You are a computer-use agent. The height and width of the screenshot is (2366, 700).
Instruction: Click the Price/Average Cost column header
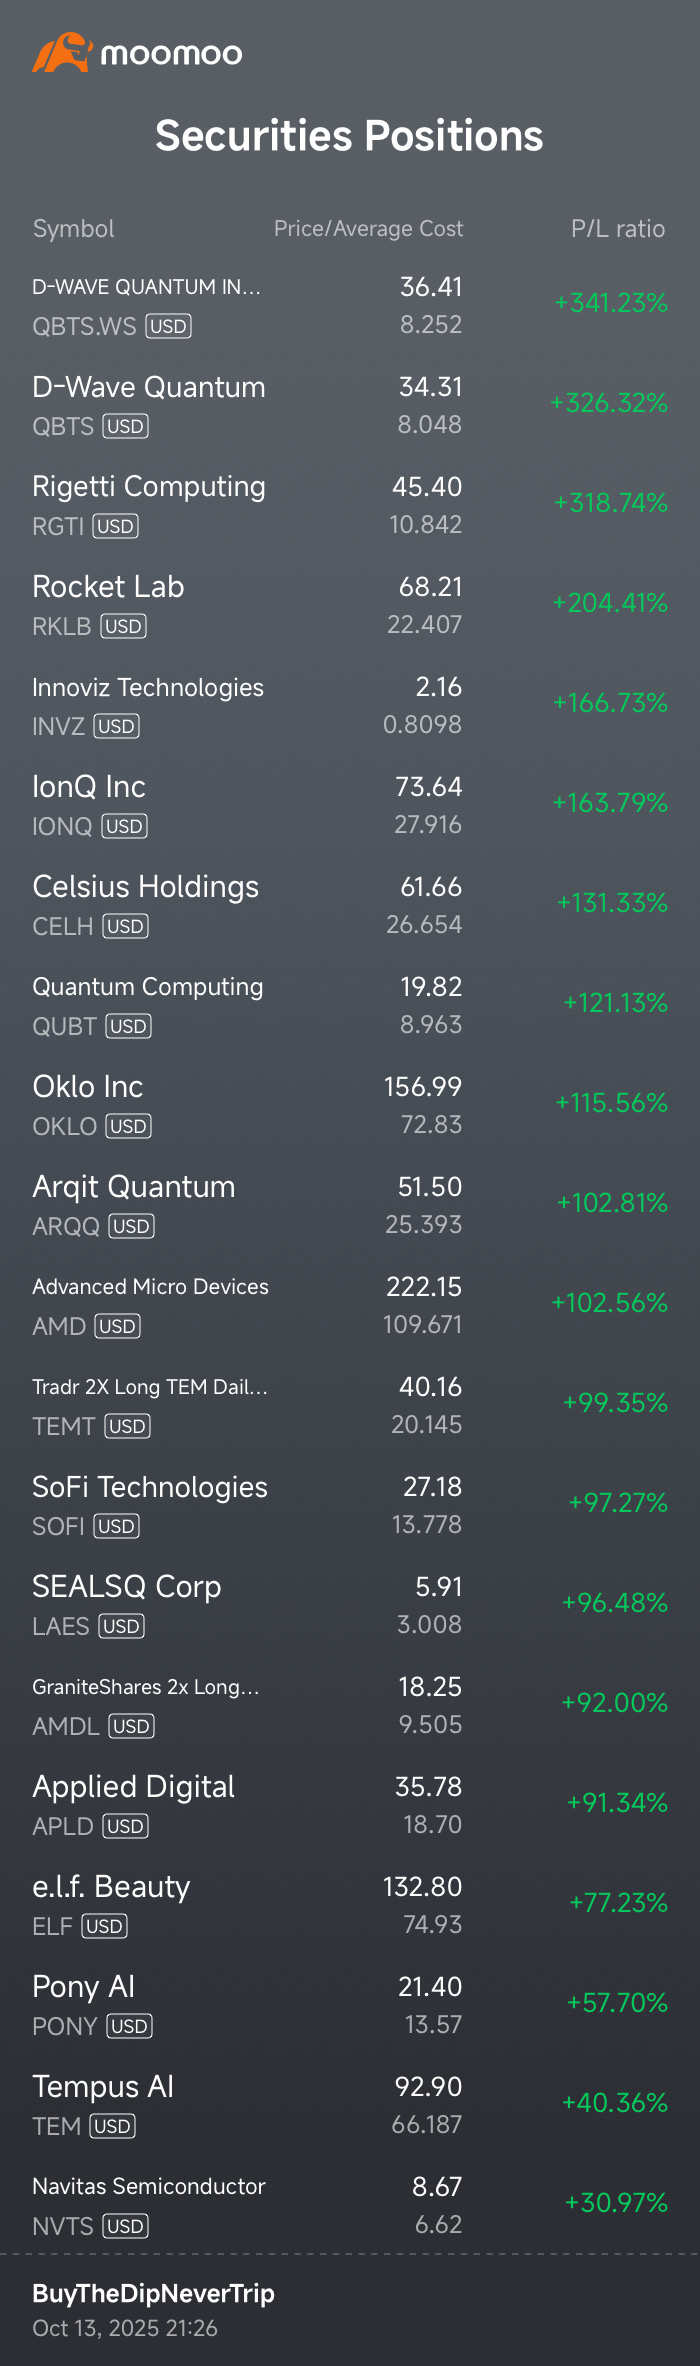(368, 229)
